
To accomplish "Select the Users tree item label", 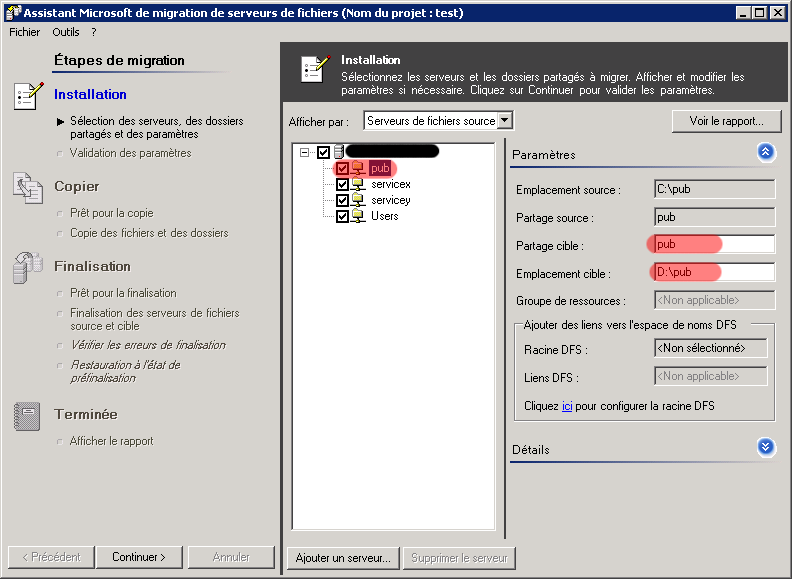I will click(x=385, y=216).
